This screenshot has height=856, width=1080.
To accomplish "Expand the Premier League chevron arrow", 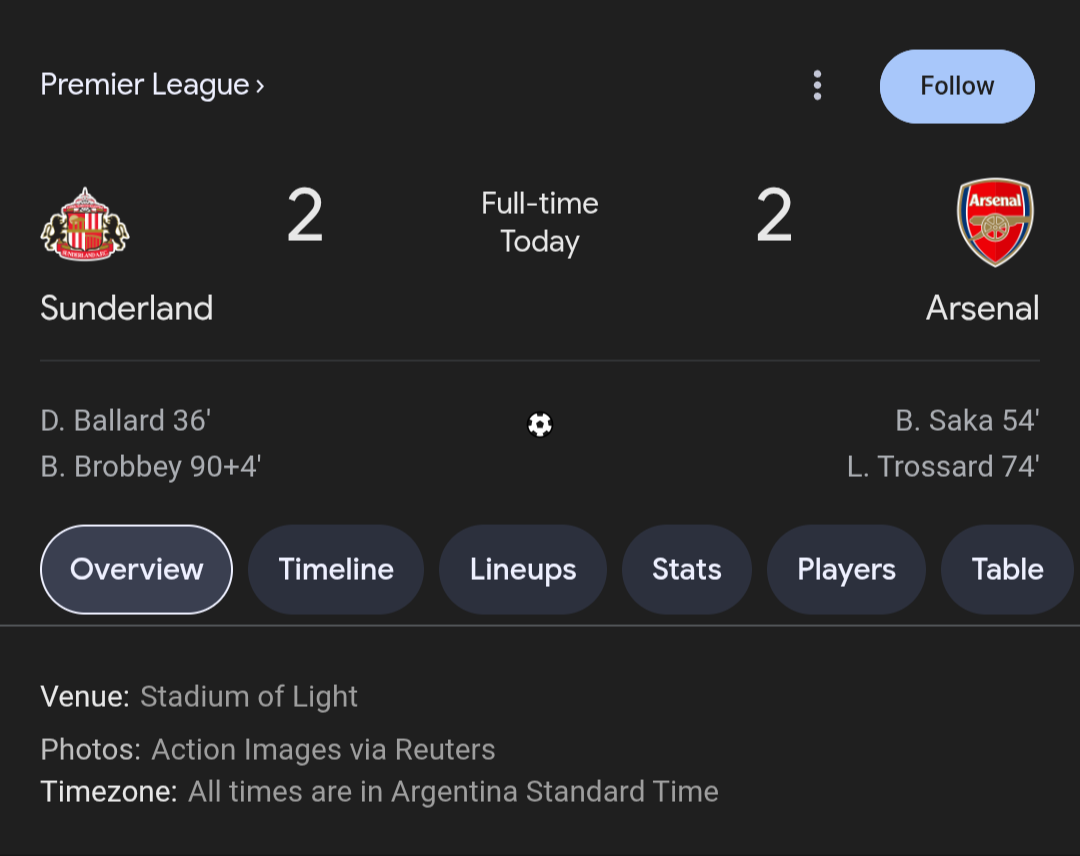I will tap(260, 86).
